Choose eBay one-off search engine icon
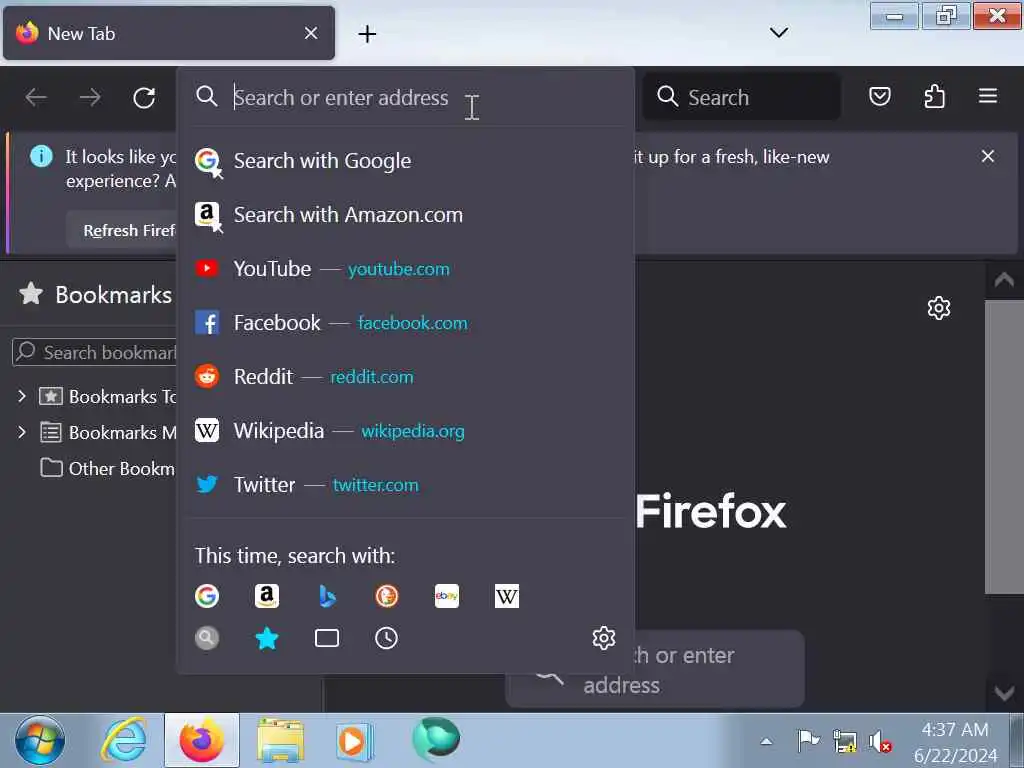The image size is (1024, 768). 447,596
